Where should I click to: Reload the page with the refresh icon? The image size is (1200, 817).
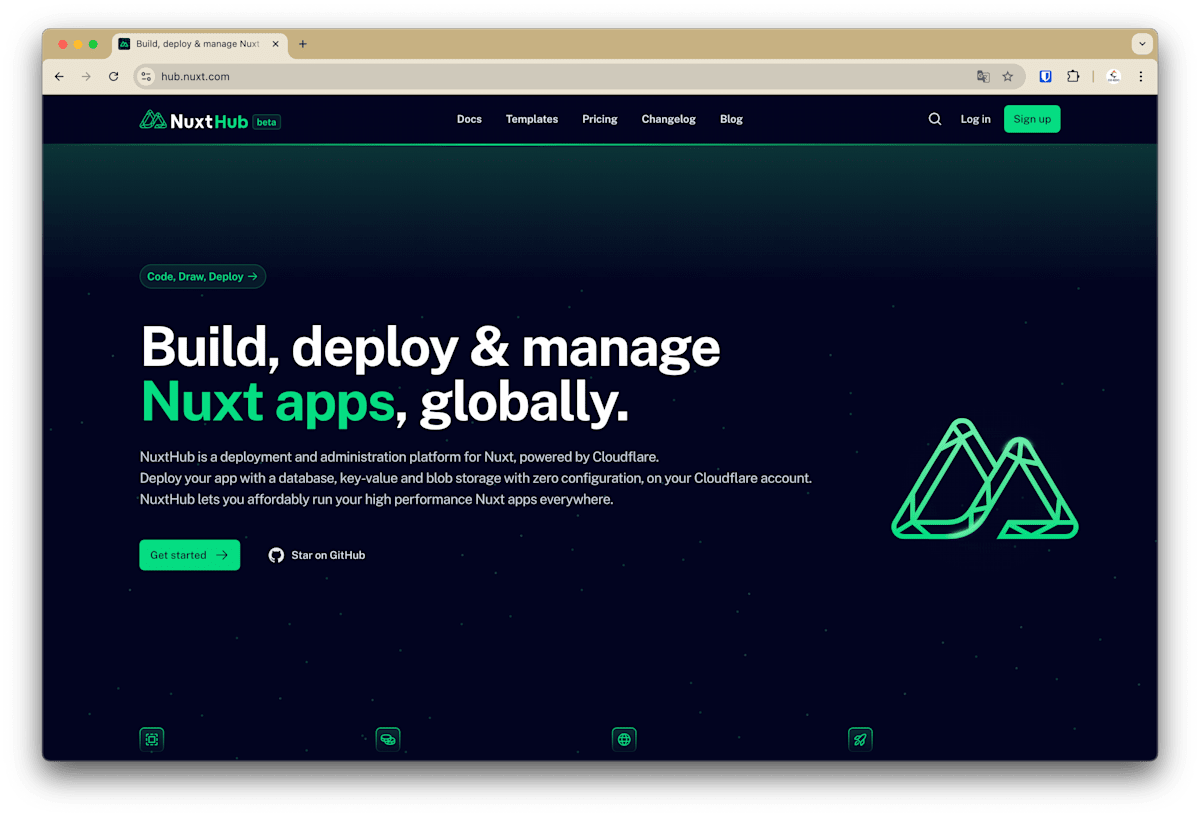(x=114, y=76)
